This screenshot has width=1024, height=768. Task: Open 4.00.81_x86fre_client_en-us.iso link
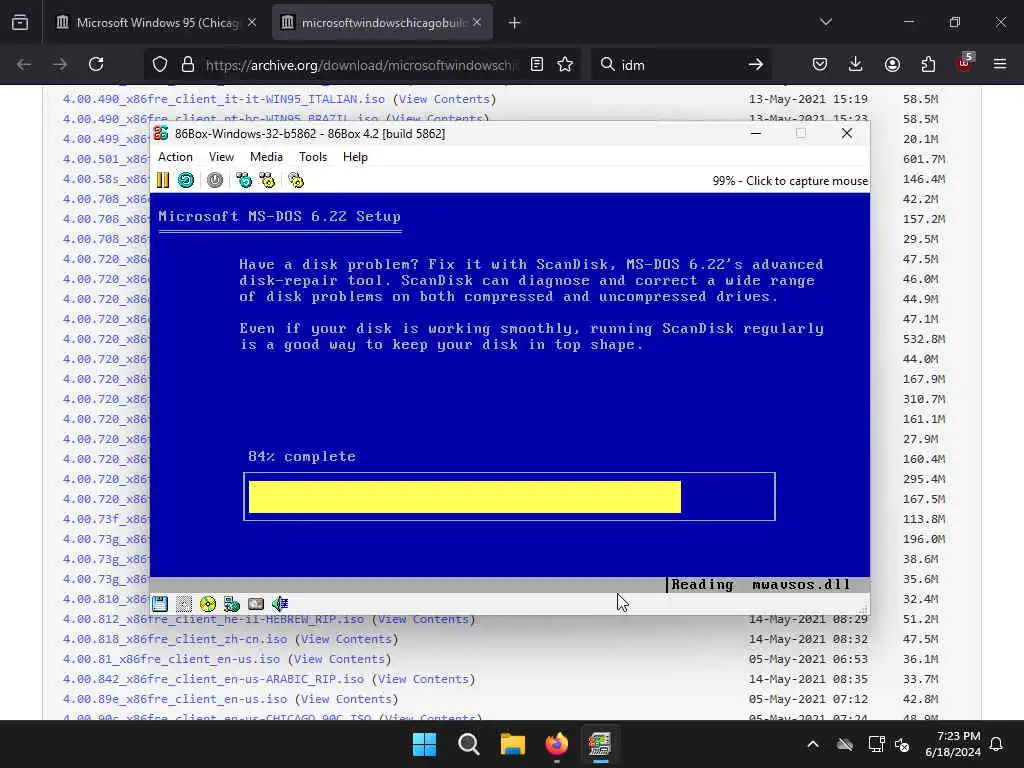[x=172, y=659]
